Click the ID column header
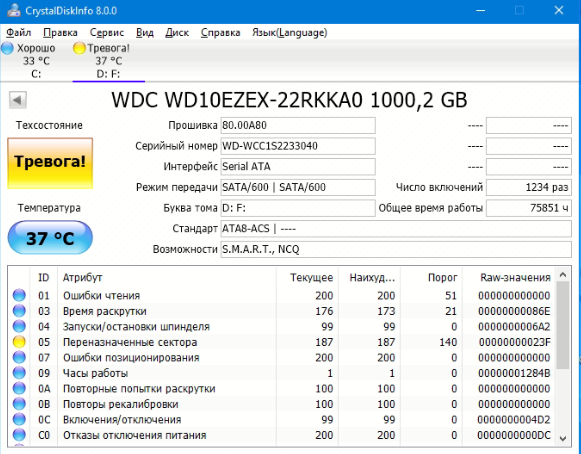 pyautogui.click(x=43, y=277)
